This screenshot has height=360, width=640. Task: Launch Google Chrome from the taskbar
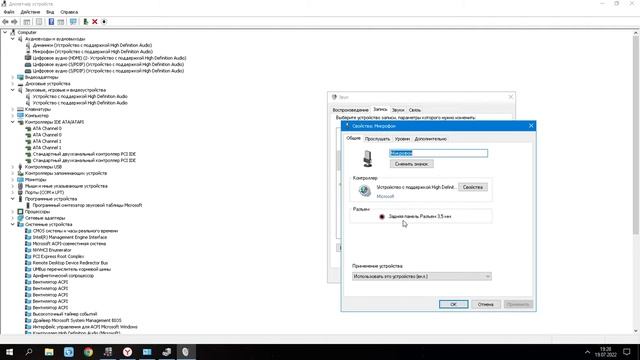[x=88, y=352]
